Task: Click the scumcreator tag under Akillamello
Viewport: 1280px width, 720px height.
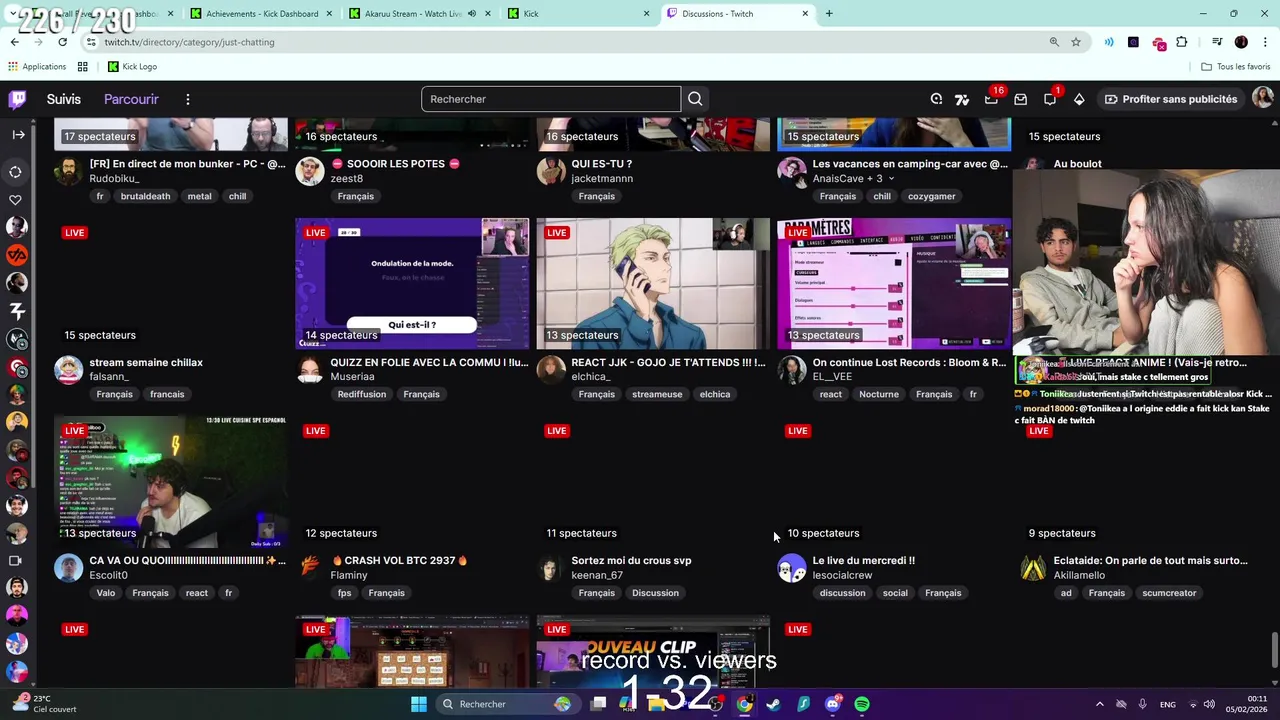Action: (x=1169, y=593)
